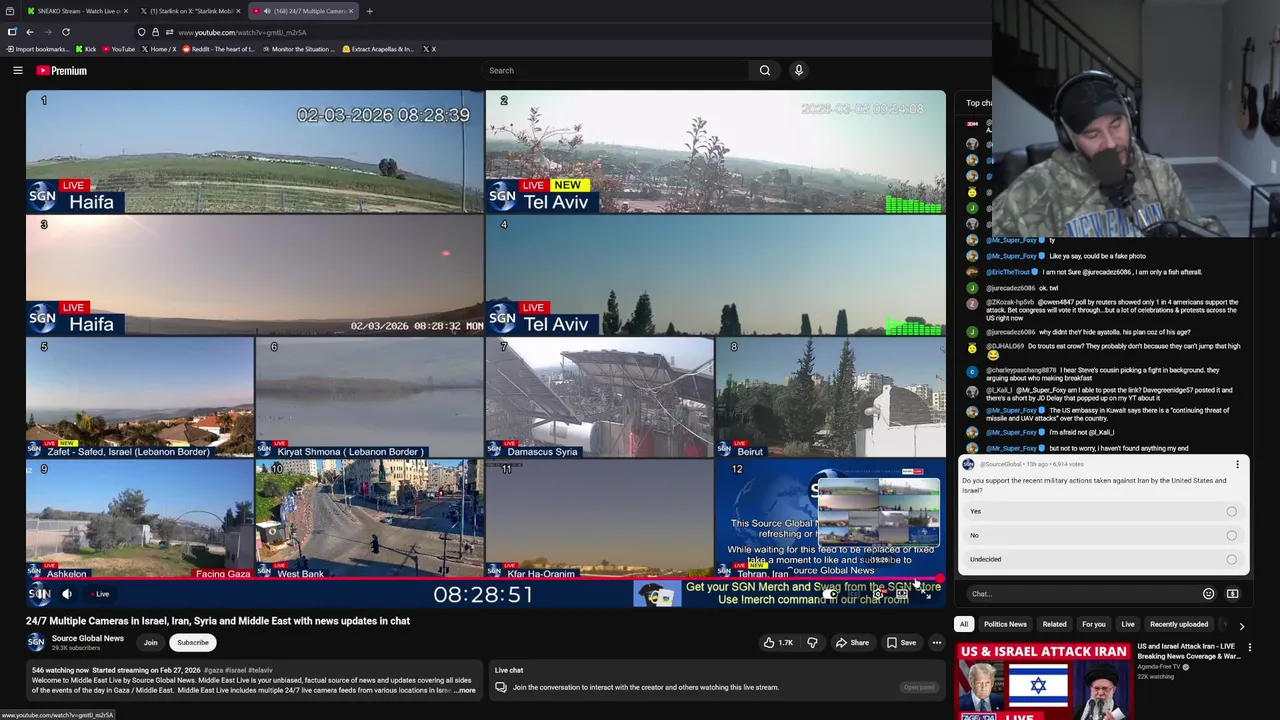
Task: Open the US & Israel Attack Iran thumbnail
Action: pos(1043,681)
